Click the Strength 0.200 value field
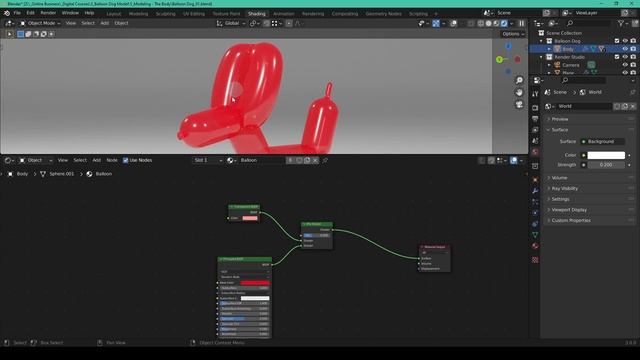The width and height of the screenshot is (640, 360). tap(606, 165)
